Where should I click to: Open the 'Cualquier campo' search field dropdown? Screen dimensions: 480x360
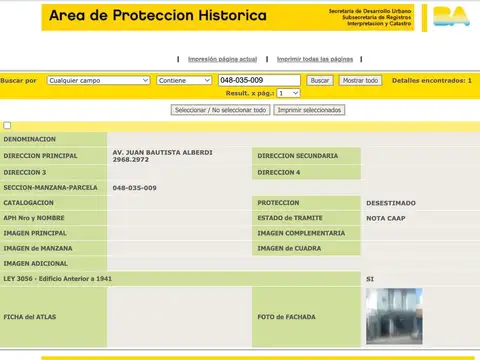coord(98,80)
